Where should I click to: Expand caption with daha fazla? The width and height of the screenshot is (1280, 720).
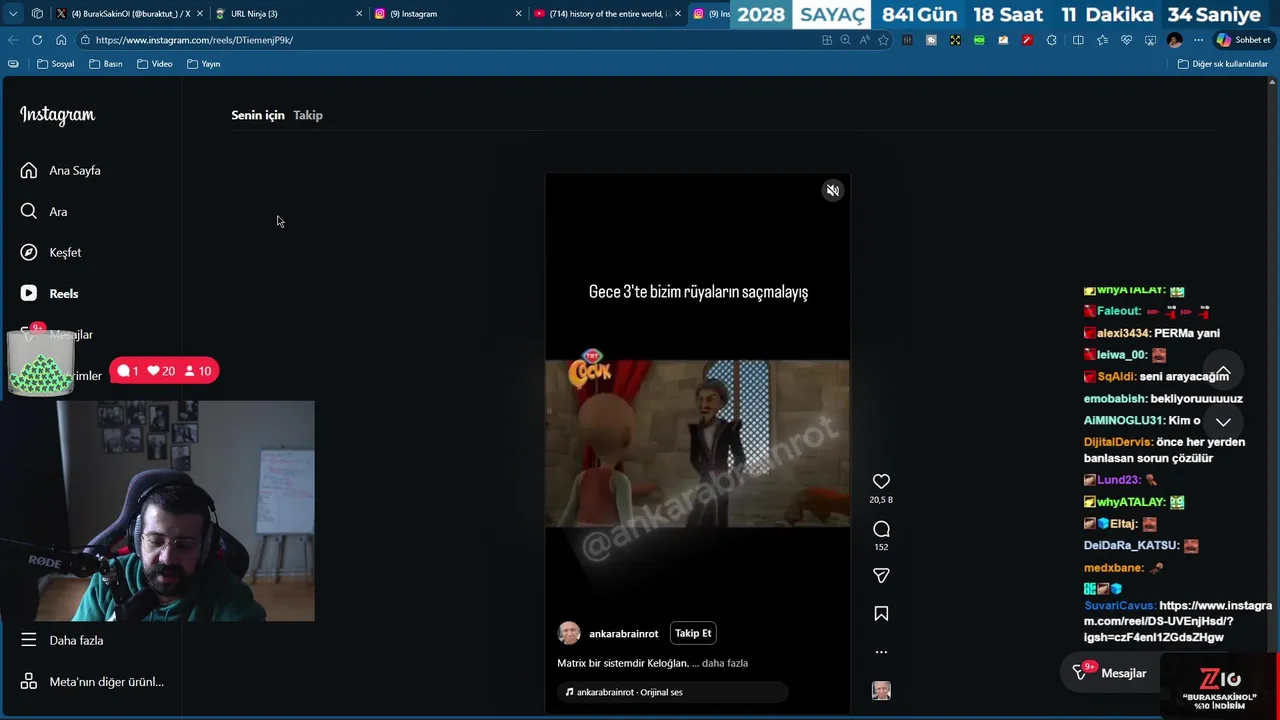coord(725,663)
